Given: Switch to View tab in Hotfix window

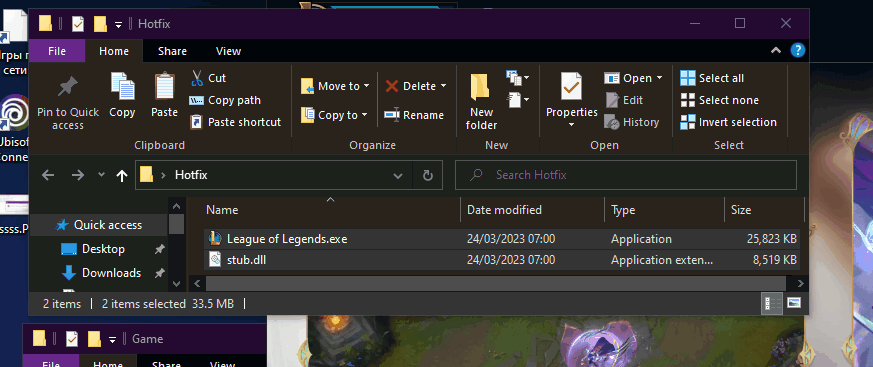Looking at the screenshot, I should pyautogui.click(x=228, y=51).
